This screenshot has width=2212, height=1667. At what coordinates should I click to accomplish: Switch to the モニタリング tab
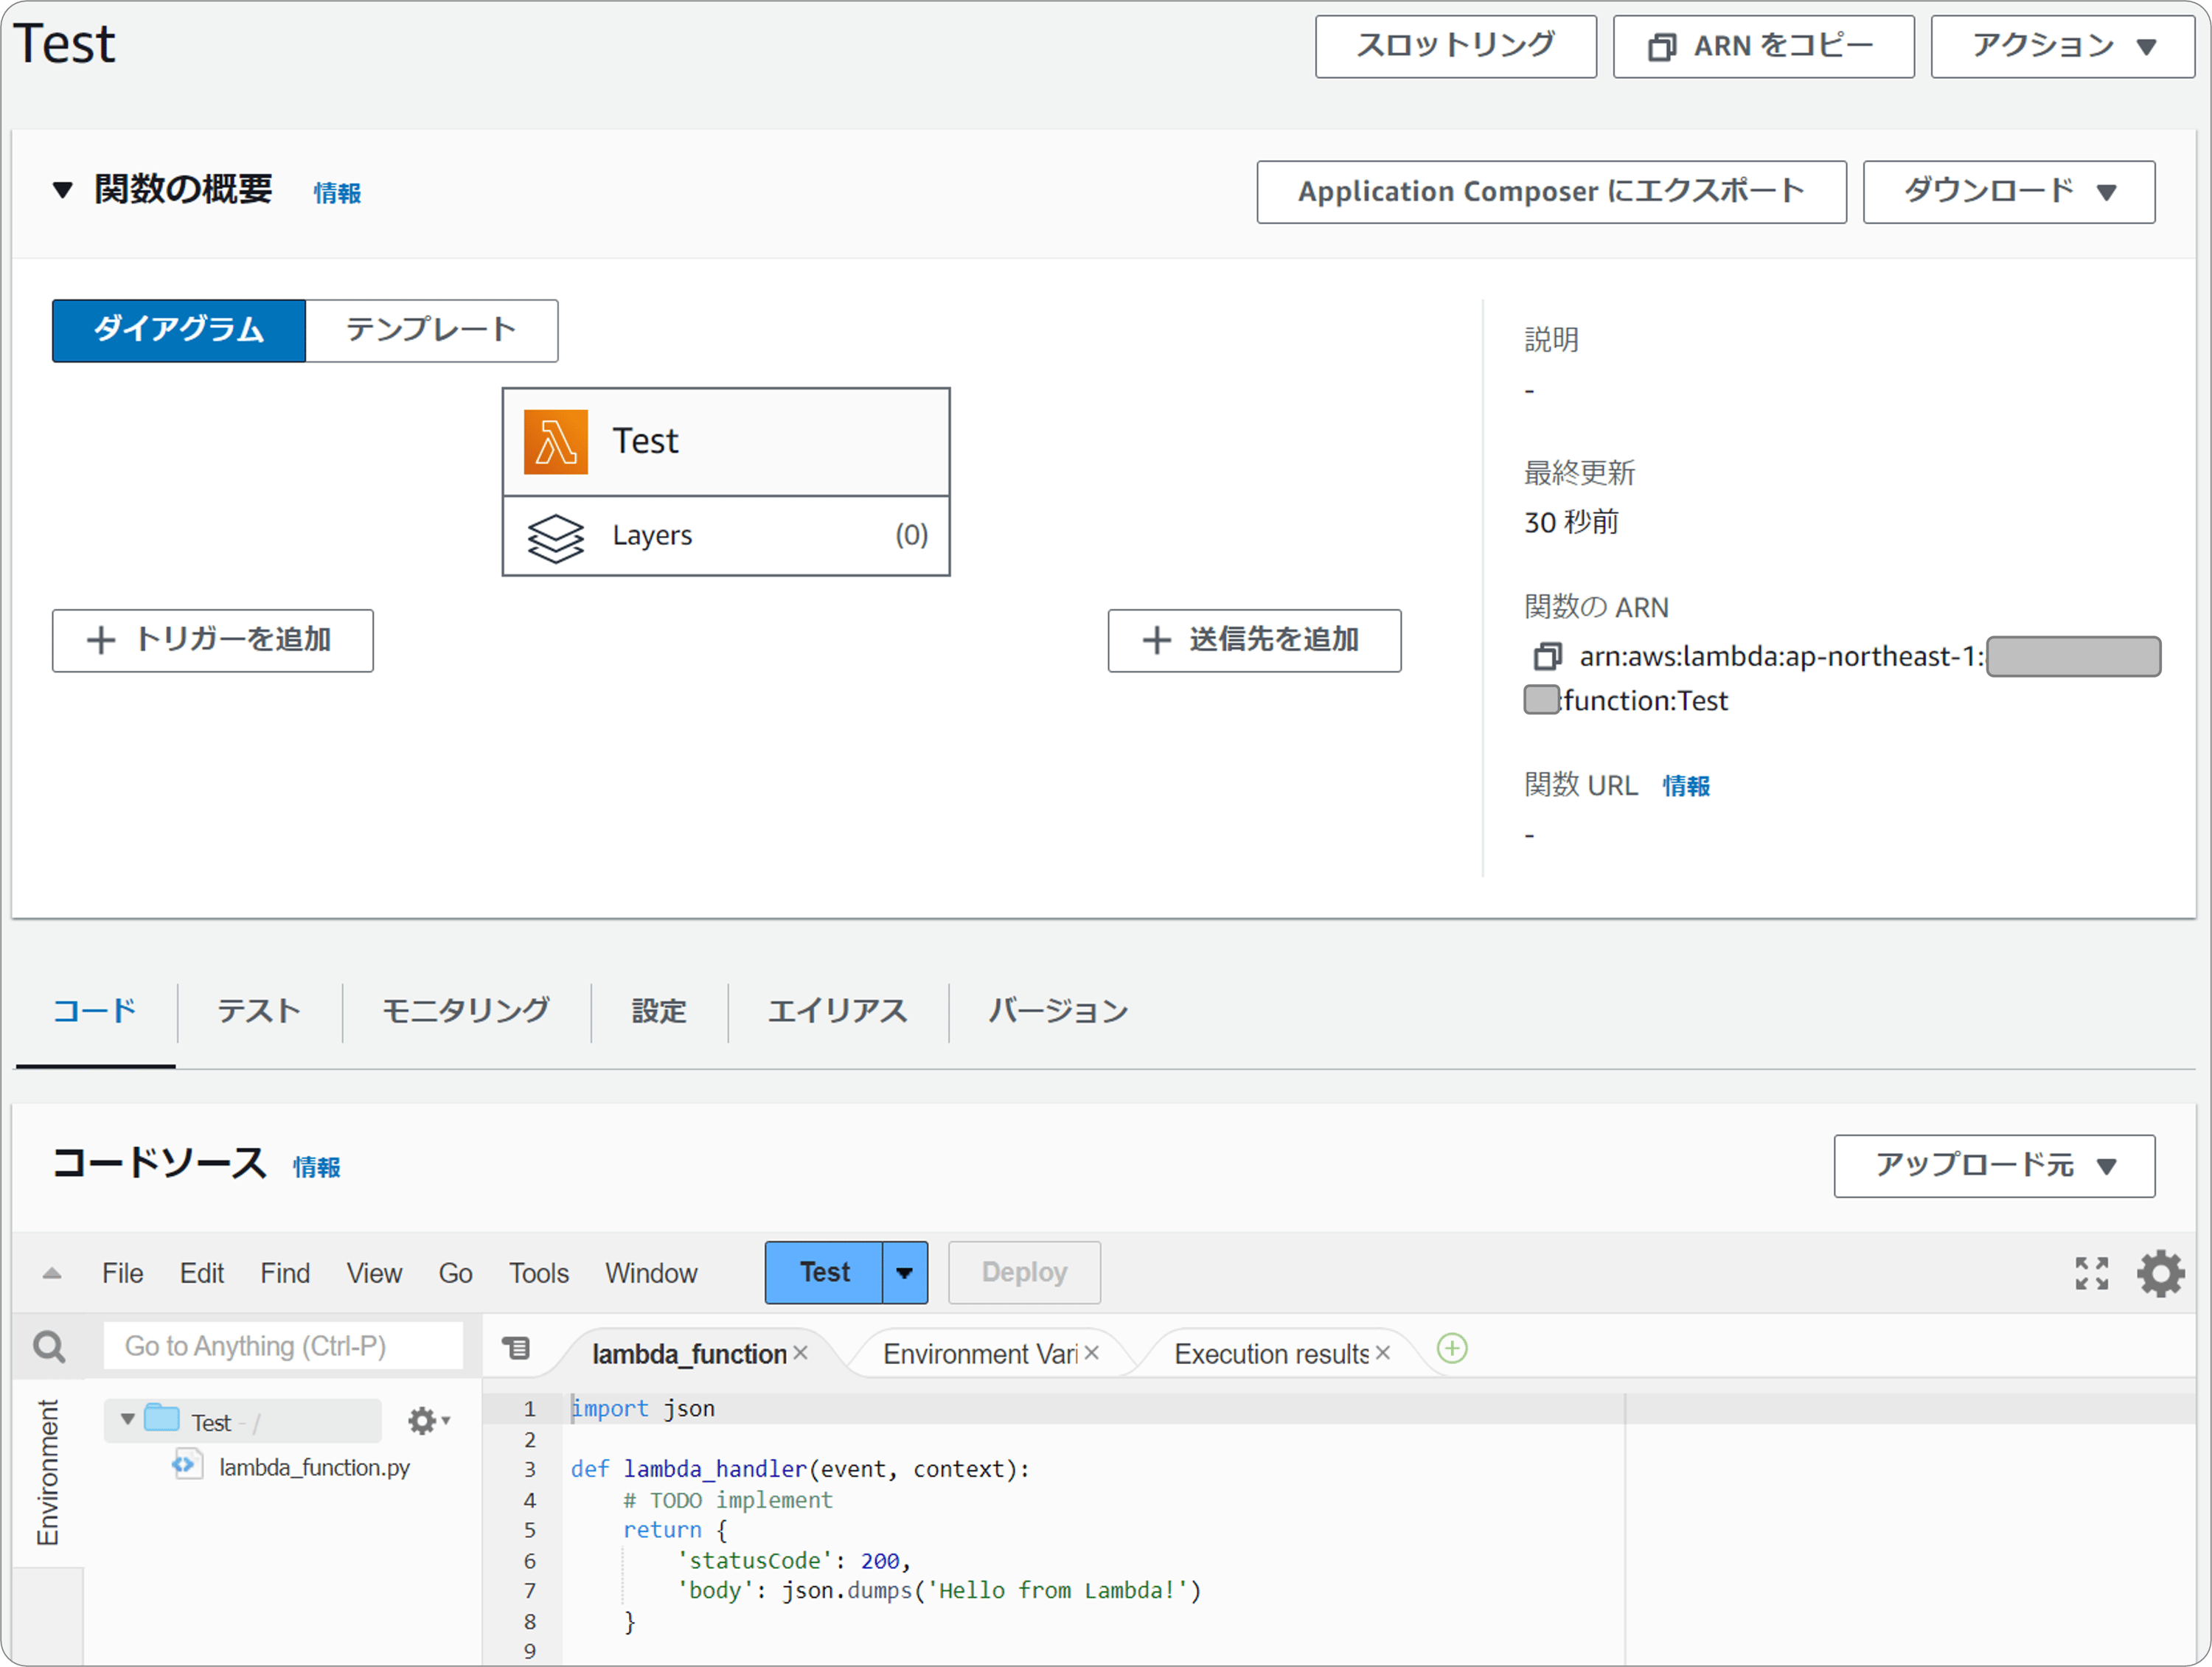pyautogui.click(x=466, y=1011)
